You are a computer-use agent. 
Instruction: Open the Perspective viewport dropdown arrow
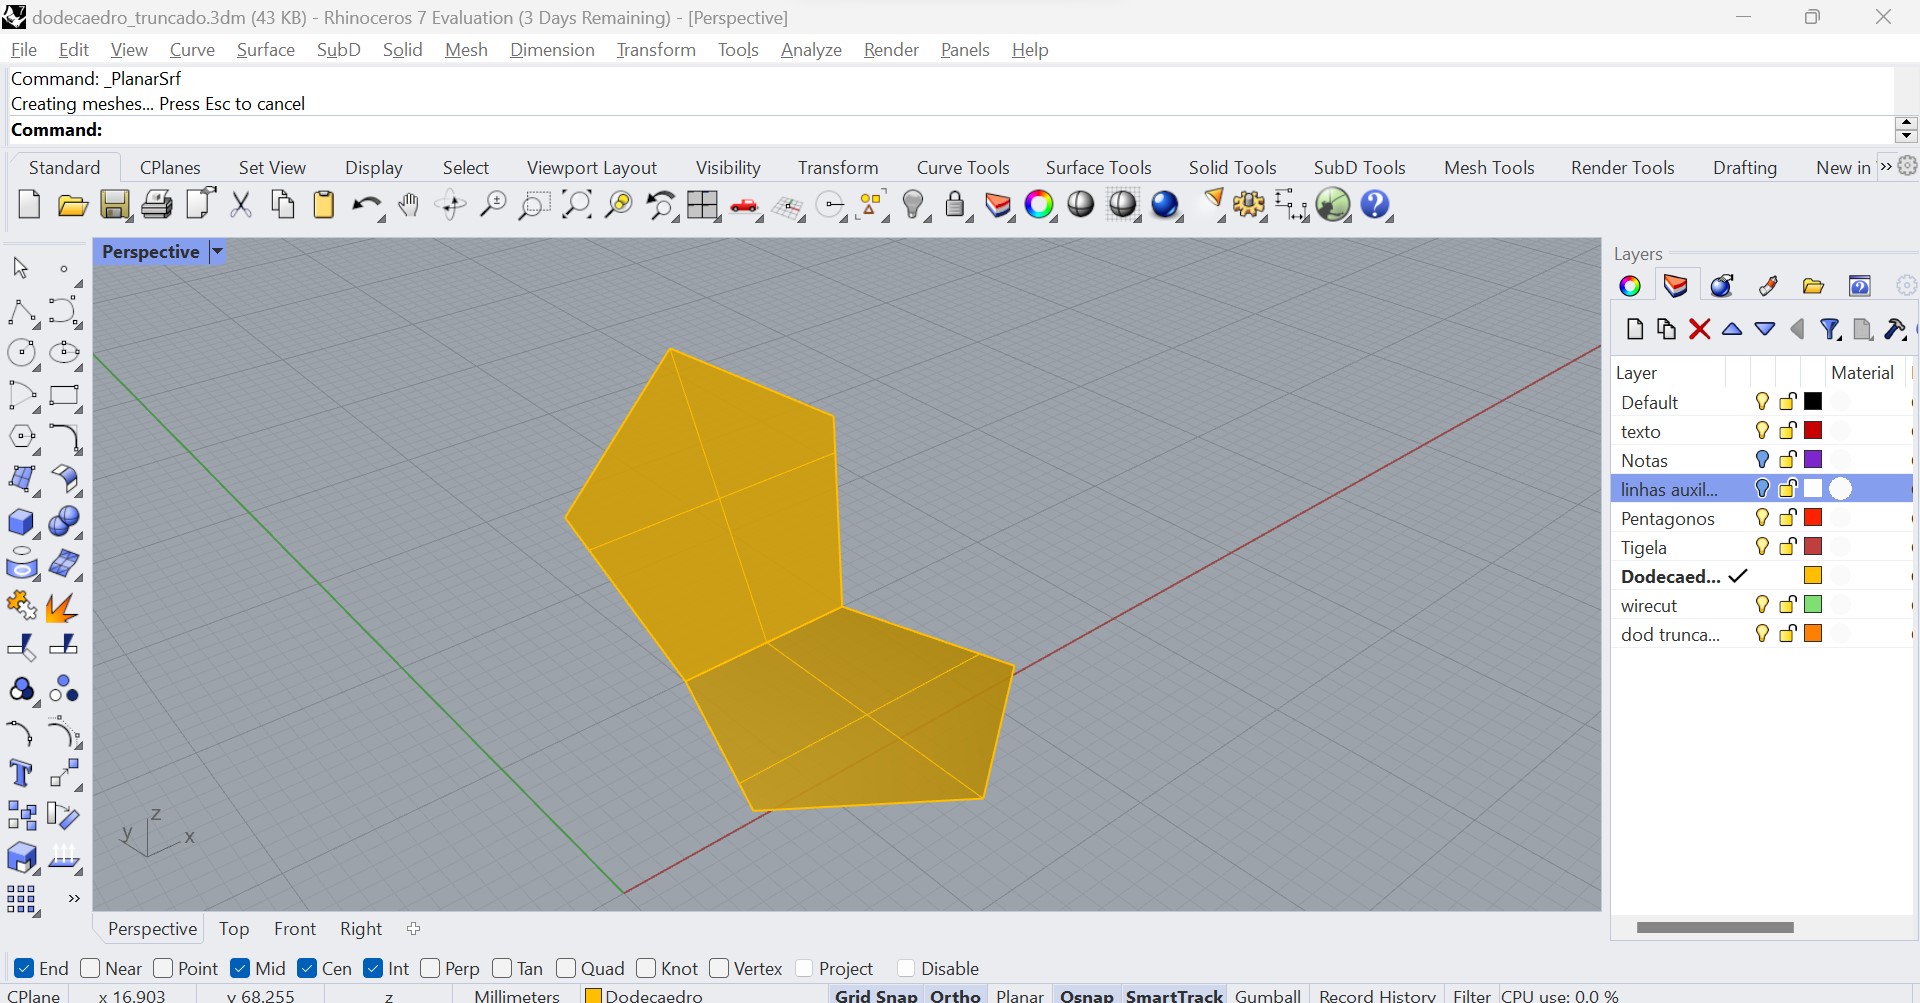(217, 252)
